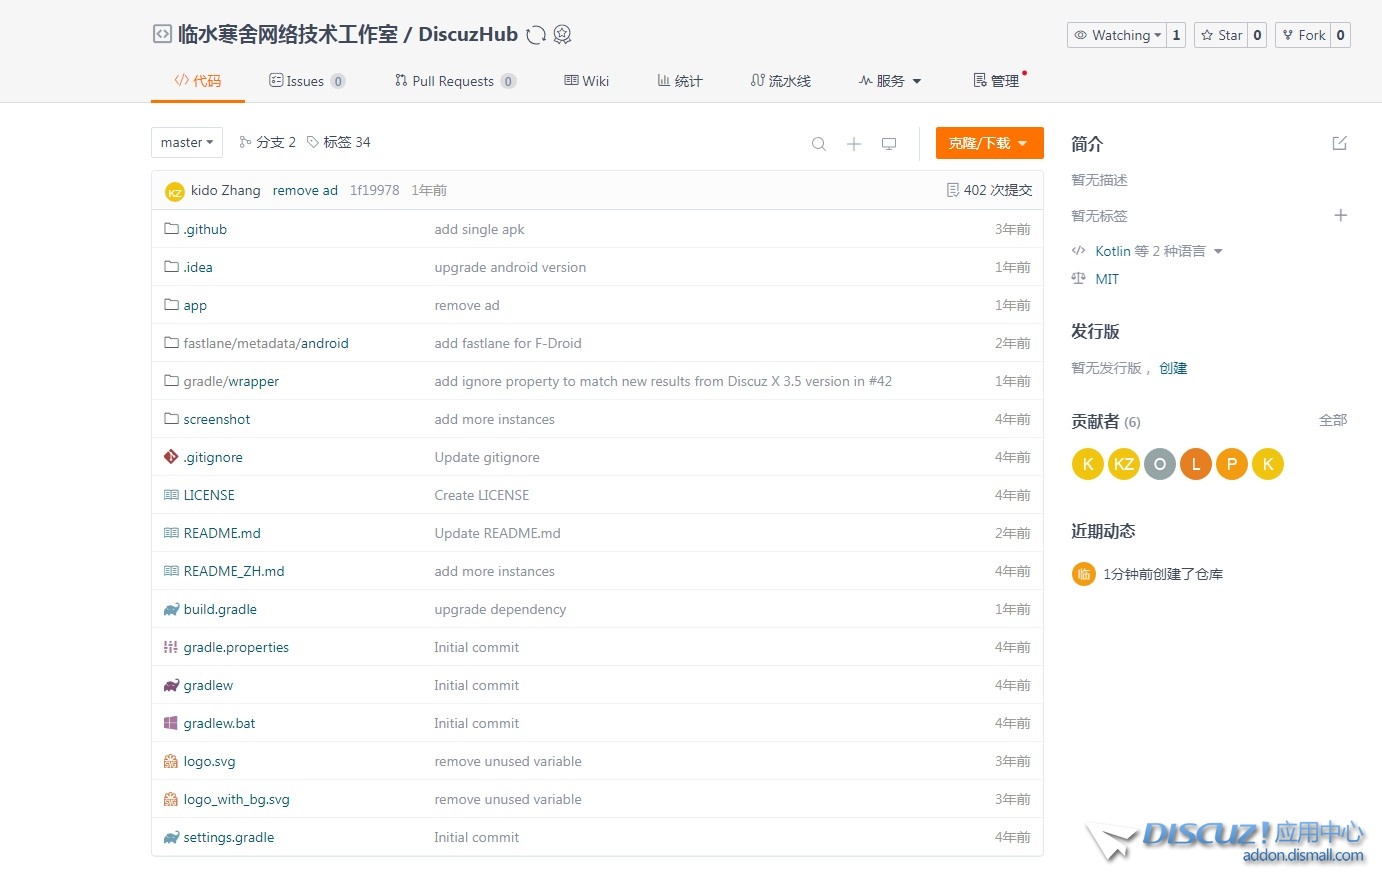The height and width of the screenshot is (881, 1382).
Task: Open the README.md file
Action: [222, 533]
